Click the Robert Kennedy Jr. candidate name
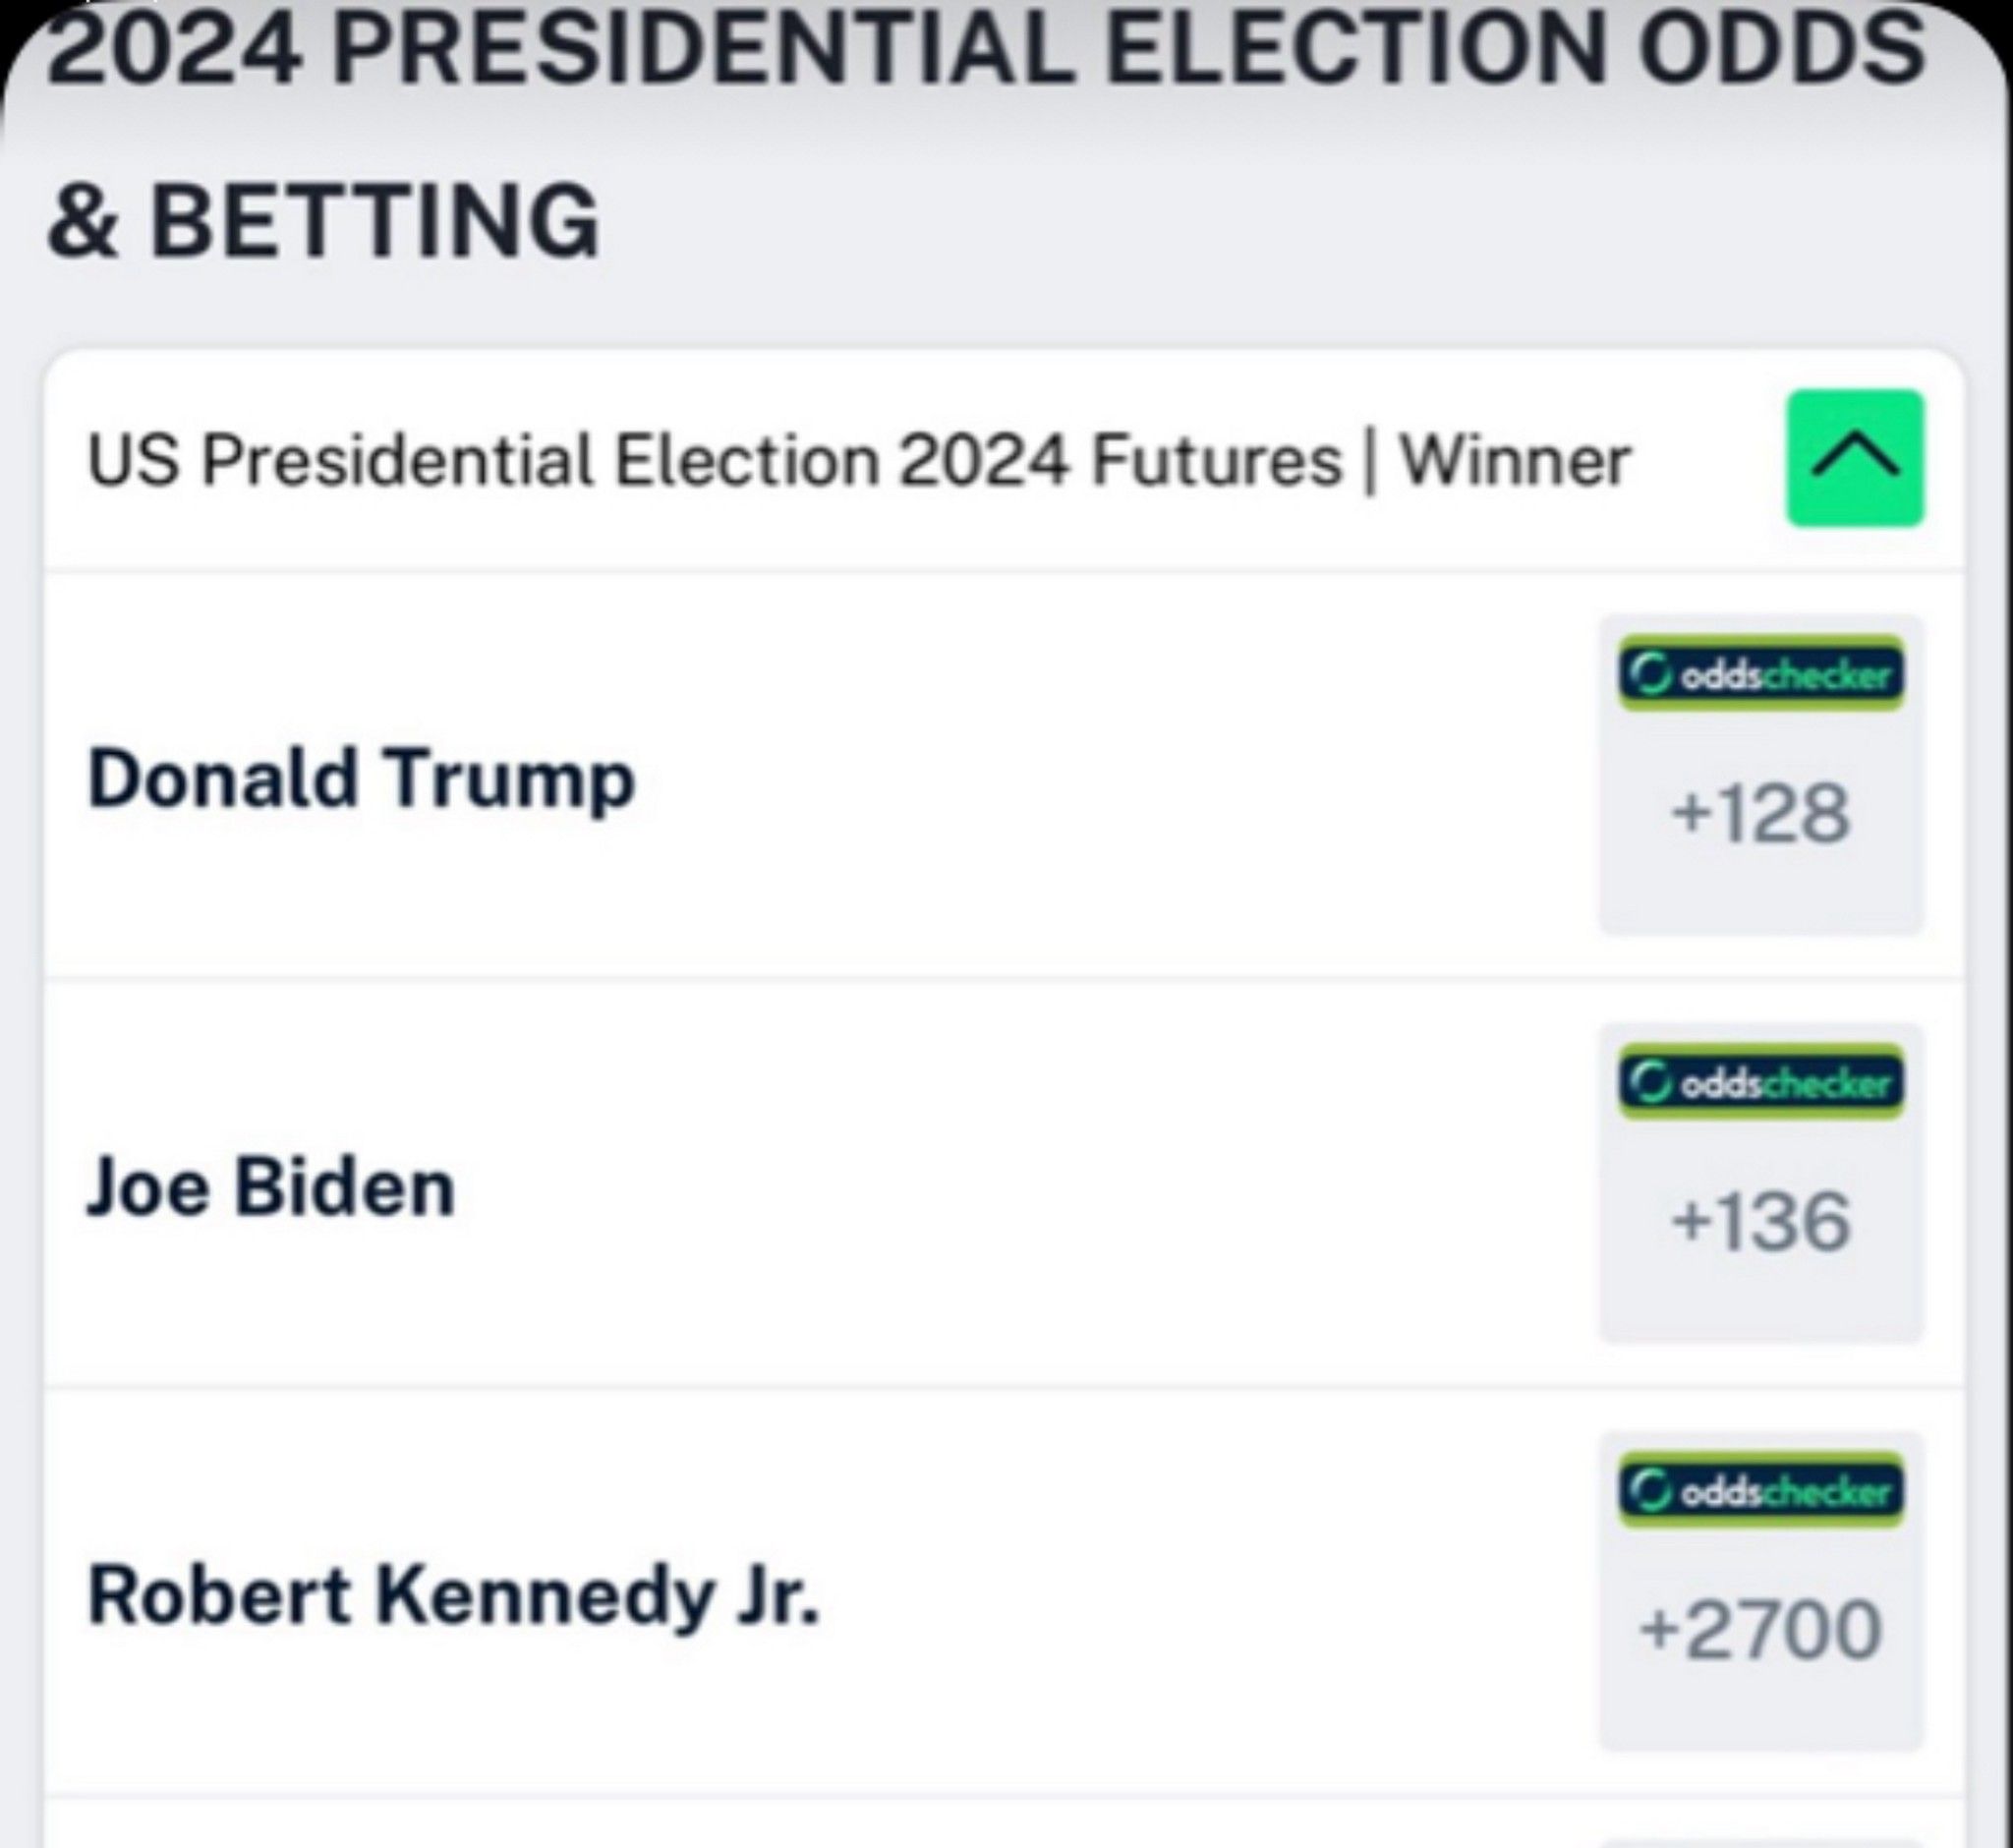This screenshot has width=2013, height=1848. 453,1596
